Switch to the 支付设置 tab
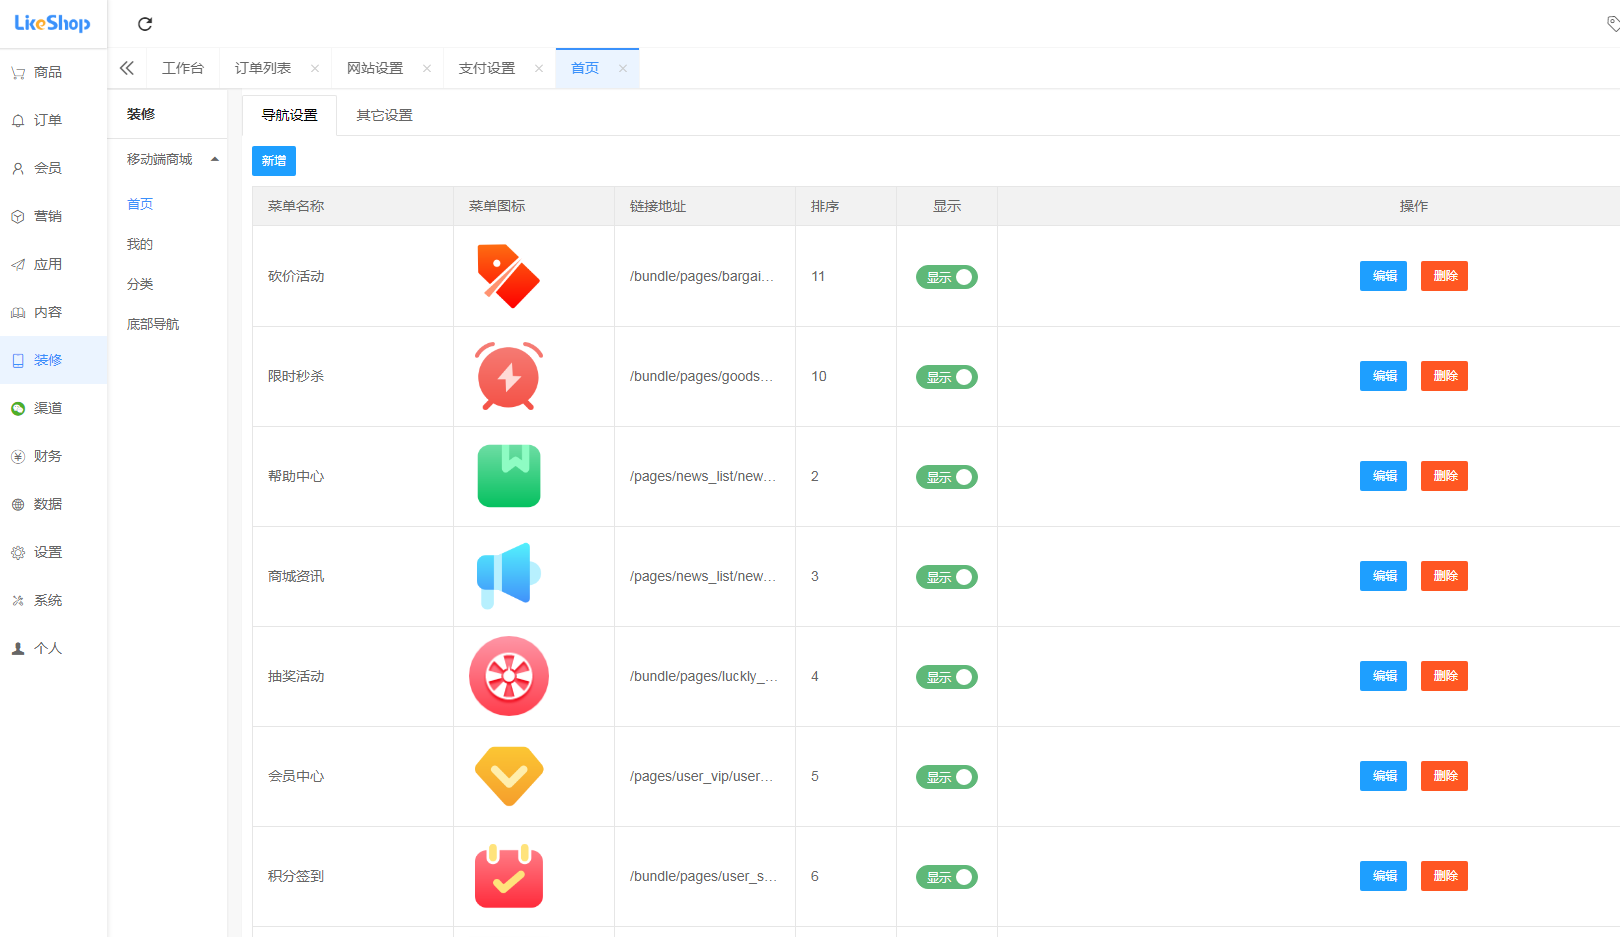 click(487, 68)
